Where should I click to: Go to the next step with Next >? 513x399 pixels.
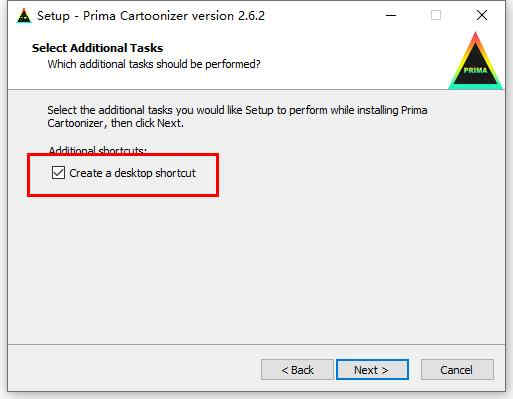click(372, 369)
